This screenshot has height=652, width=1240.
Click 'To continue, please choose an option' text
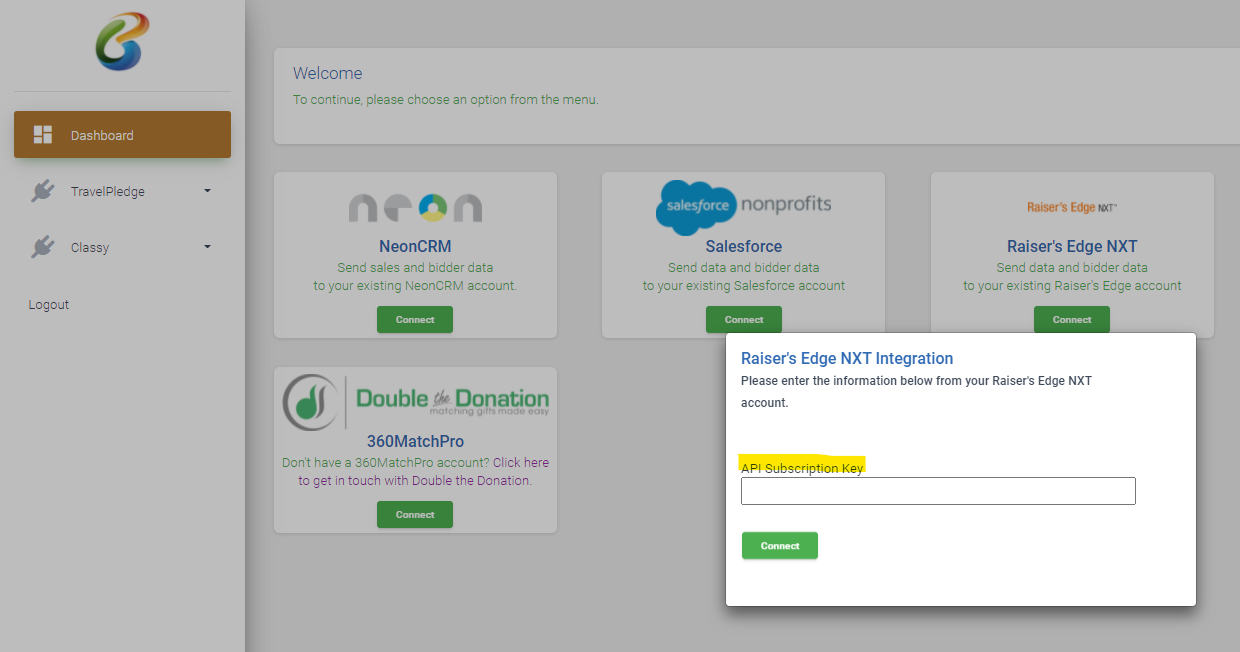(446, 100)
